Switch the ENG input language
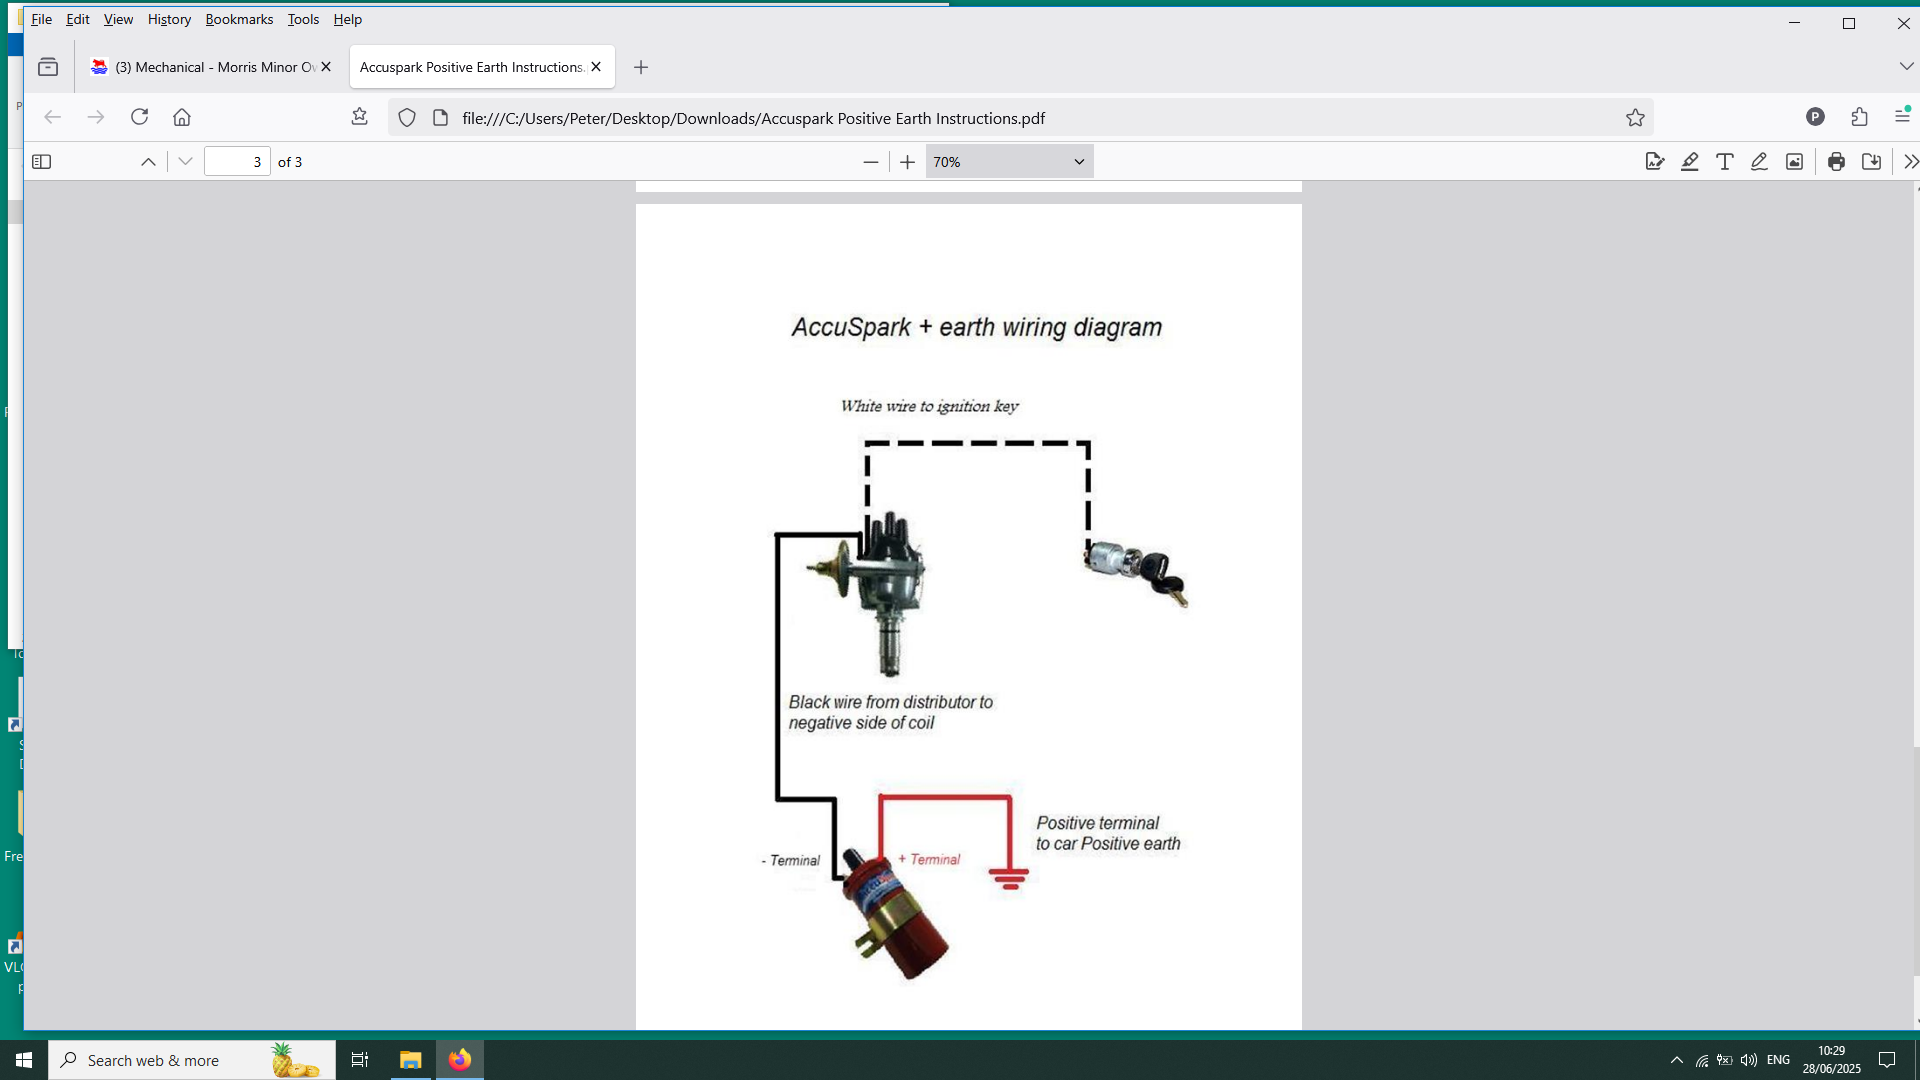 click(1778, 1060)
